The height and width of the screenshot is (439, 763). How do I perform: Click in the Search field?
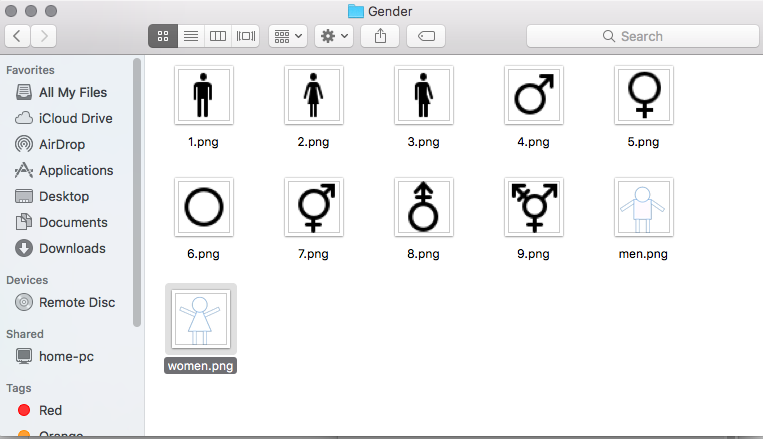click(640, 36)
